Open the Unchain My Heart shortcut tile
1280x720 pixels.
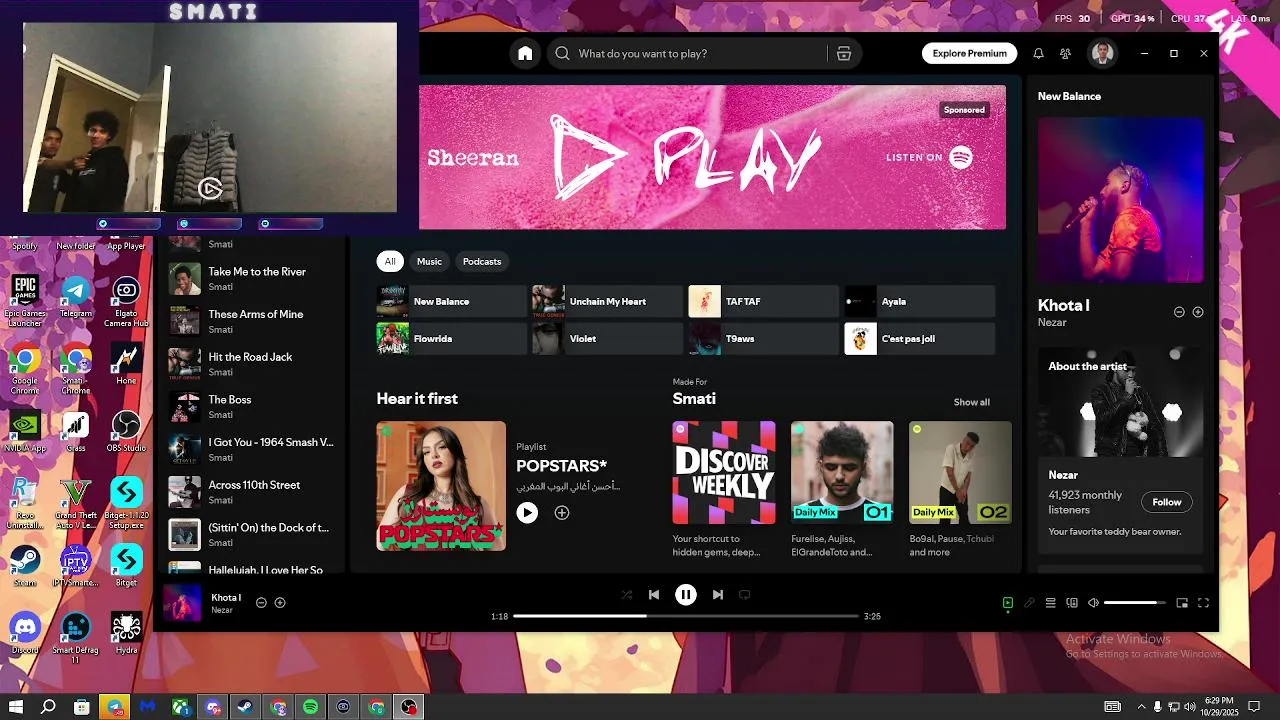click(x=607, y=301)
